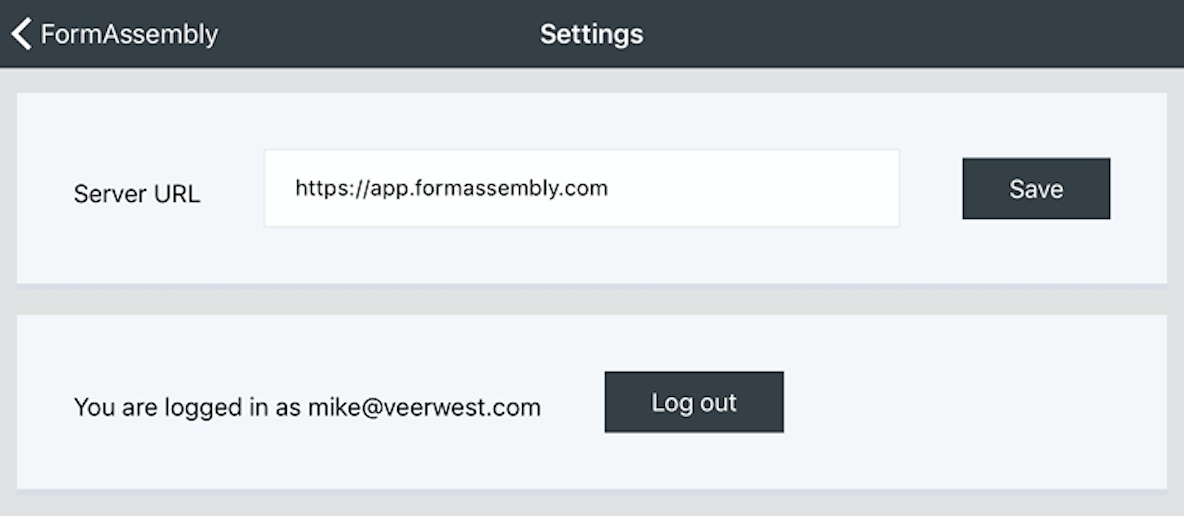
Task: Tap the back chevron arrow icon
Action: point(20,34)
